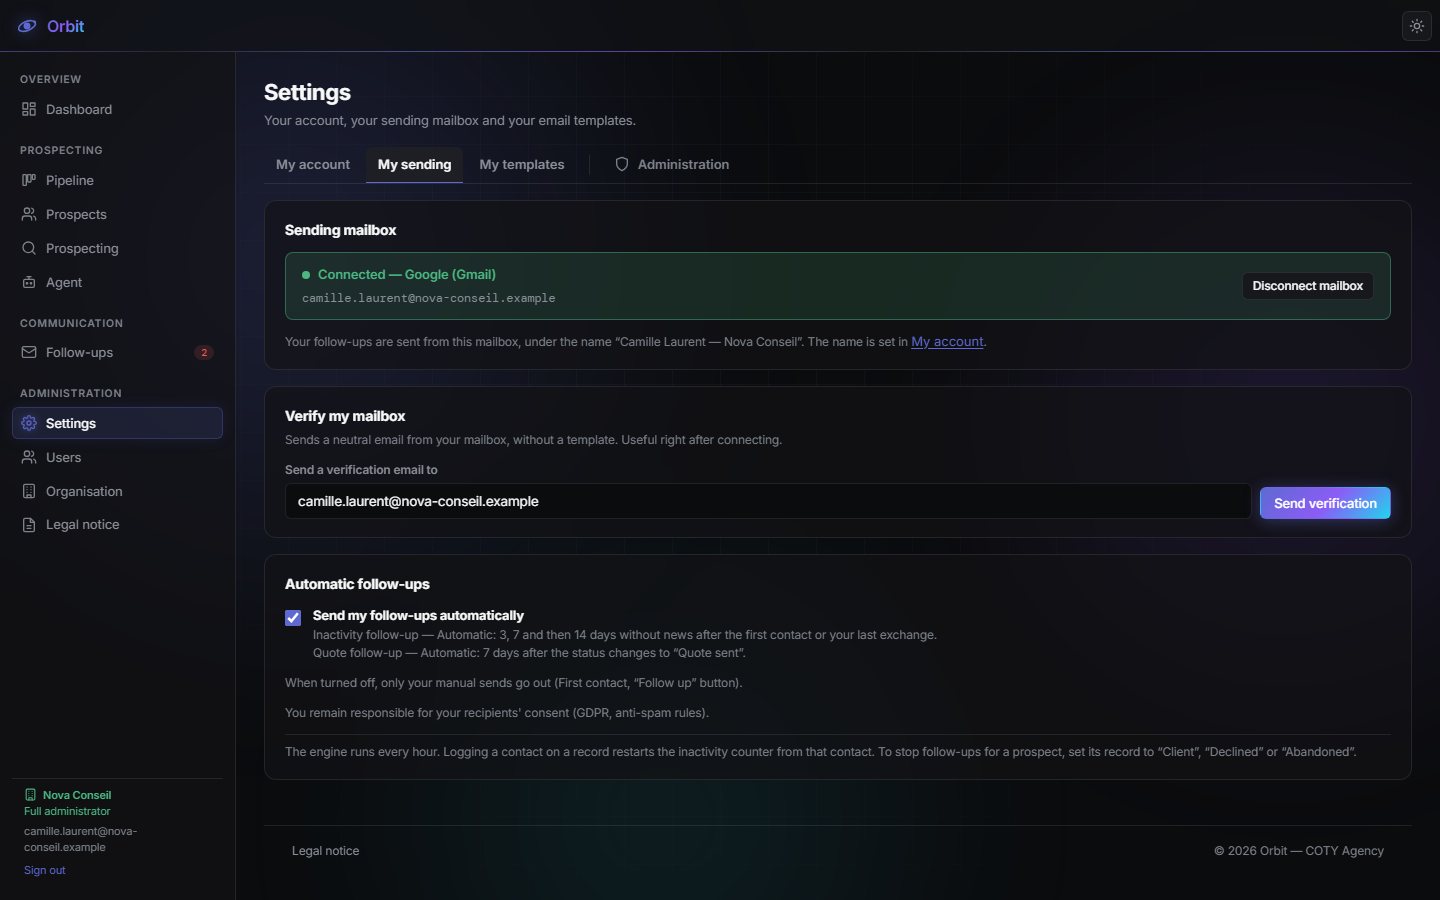
Task: Click the verification email address field
Action: [768, 502]
